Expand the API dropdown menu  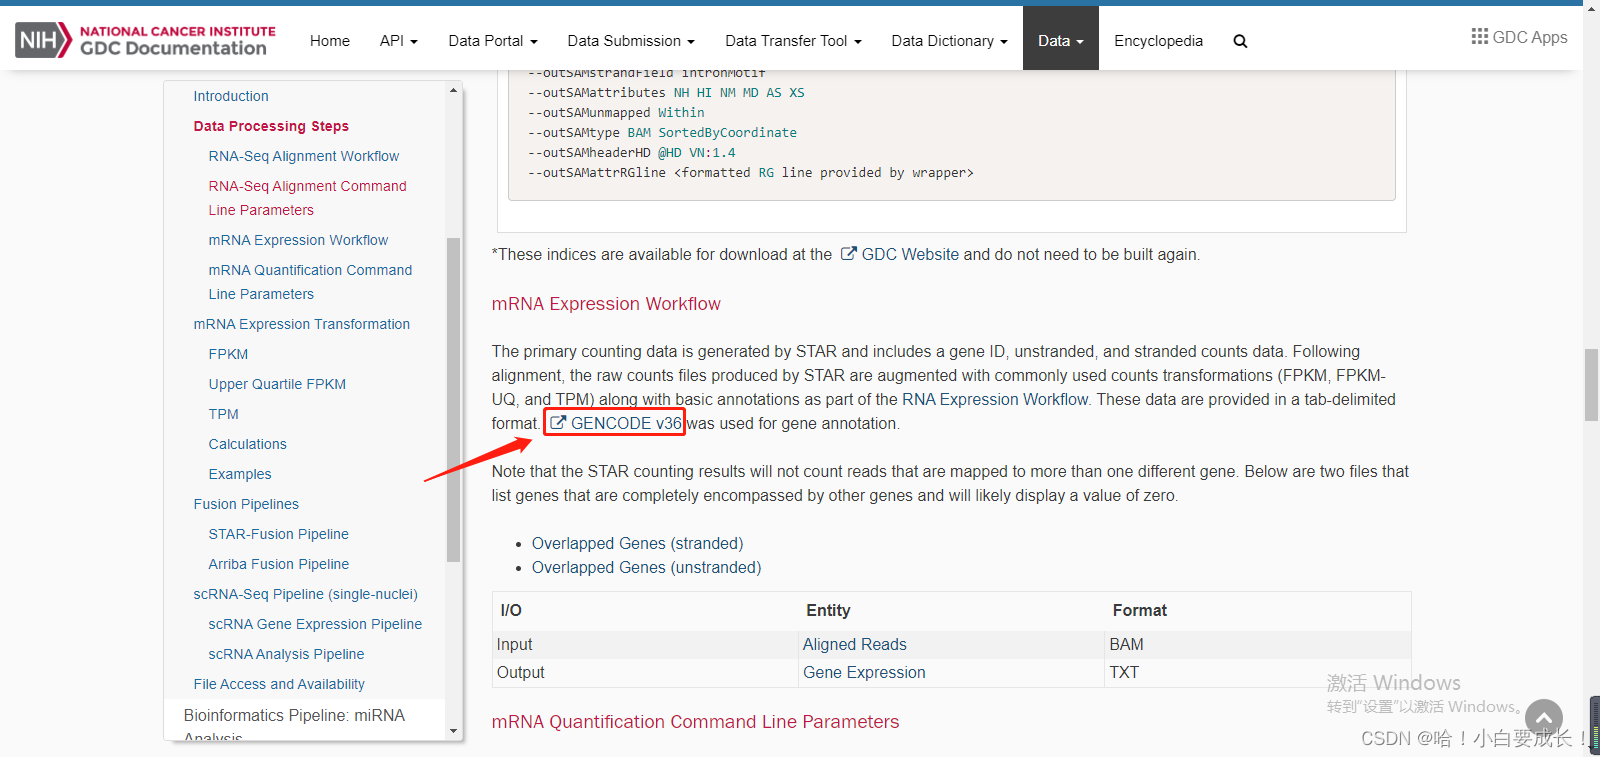click(398, 41)
